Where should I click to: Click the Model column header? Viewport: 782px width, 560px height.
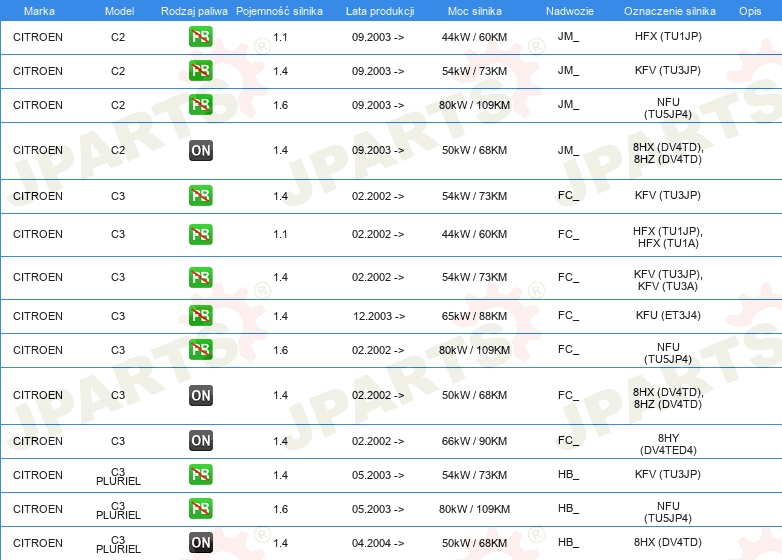[x=119, y=11]
